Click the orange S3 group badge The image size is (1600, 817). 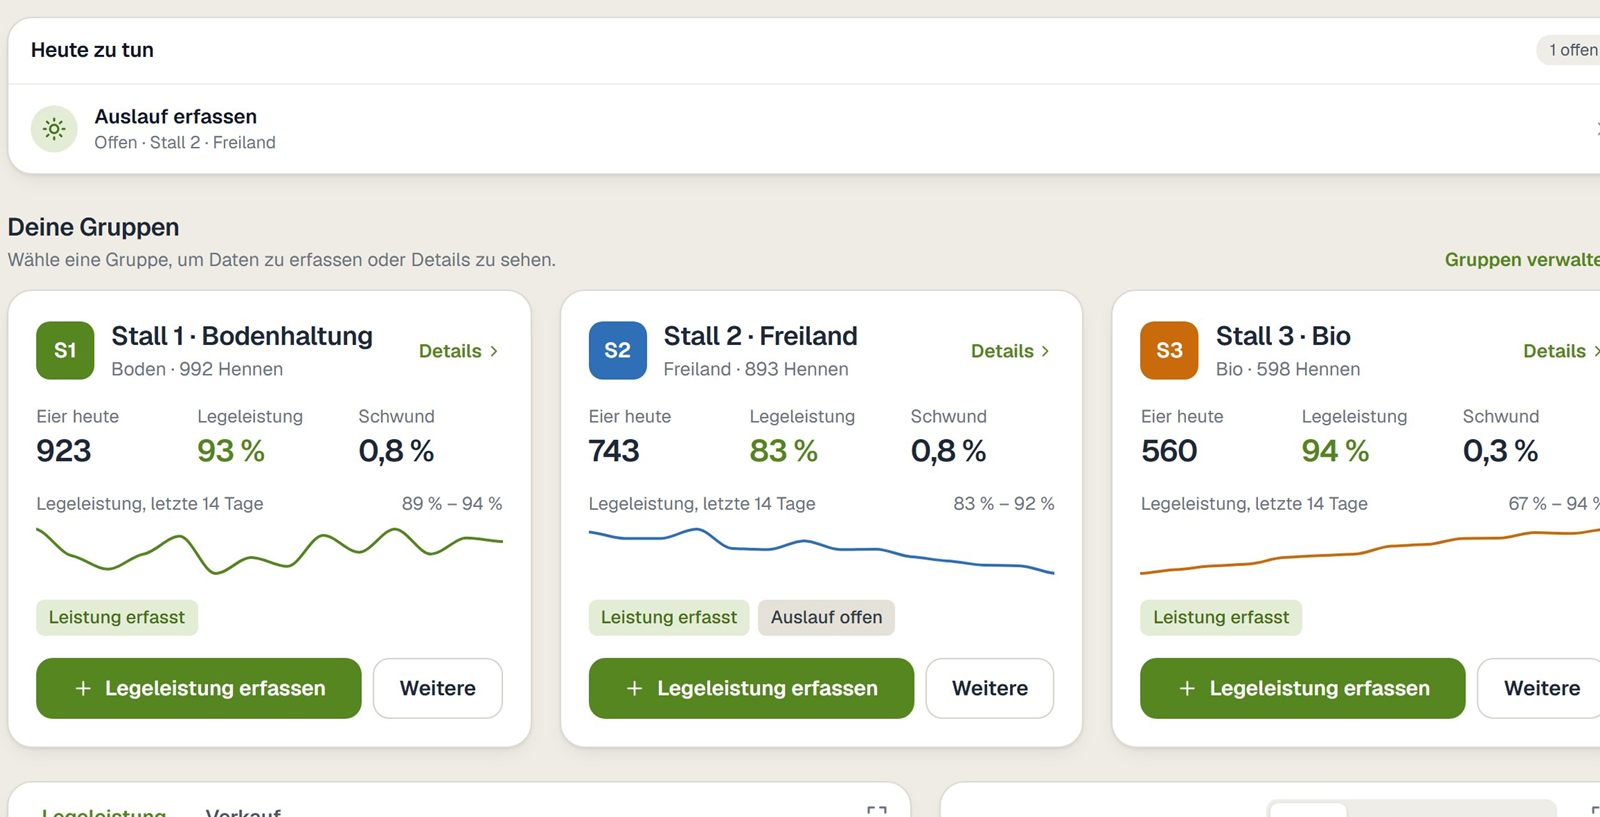[x=1169, y=350]
